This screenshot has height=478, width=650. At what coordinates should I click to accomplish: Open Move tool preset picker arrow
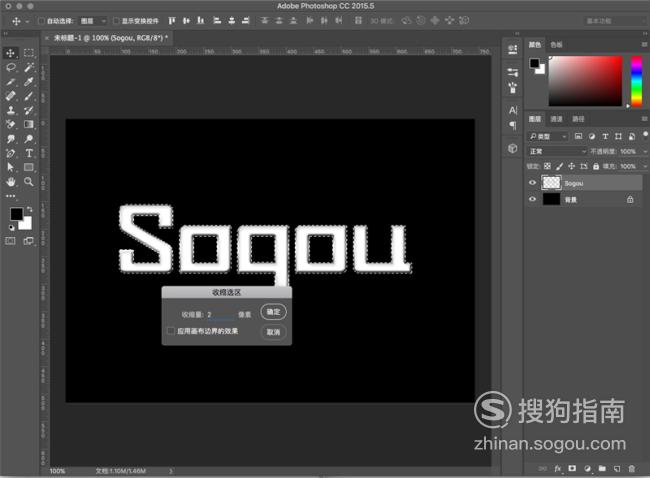(27, 21)
